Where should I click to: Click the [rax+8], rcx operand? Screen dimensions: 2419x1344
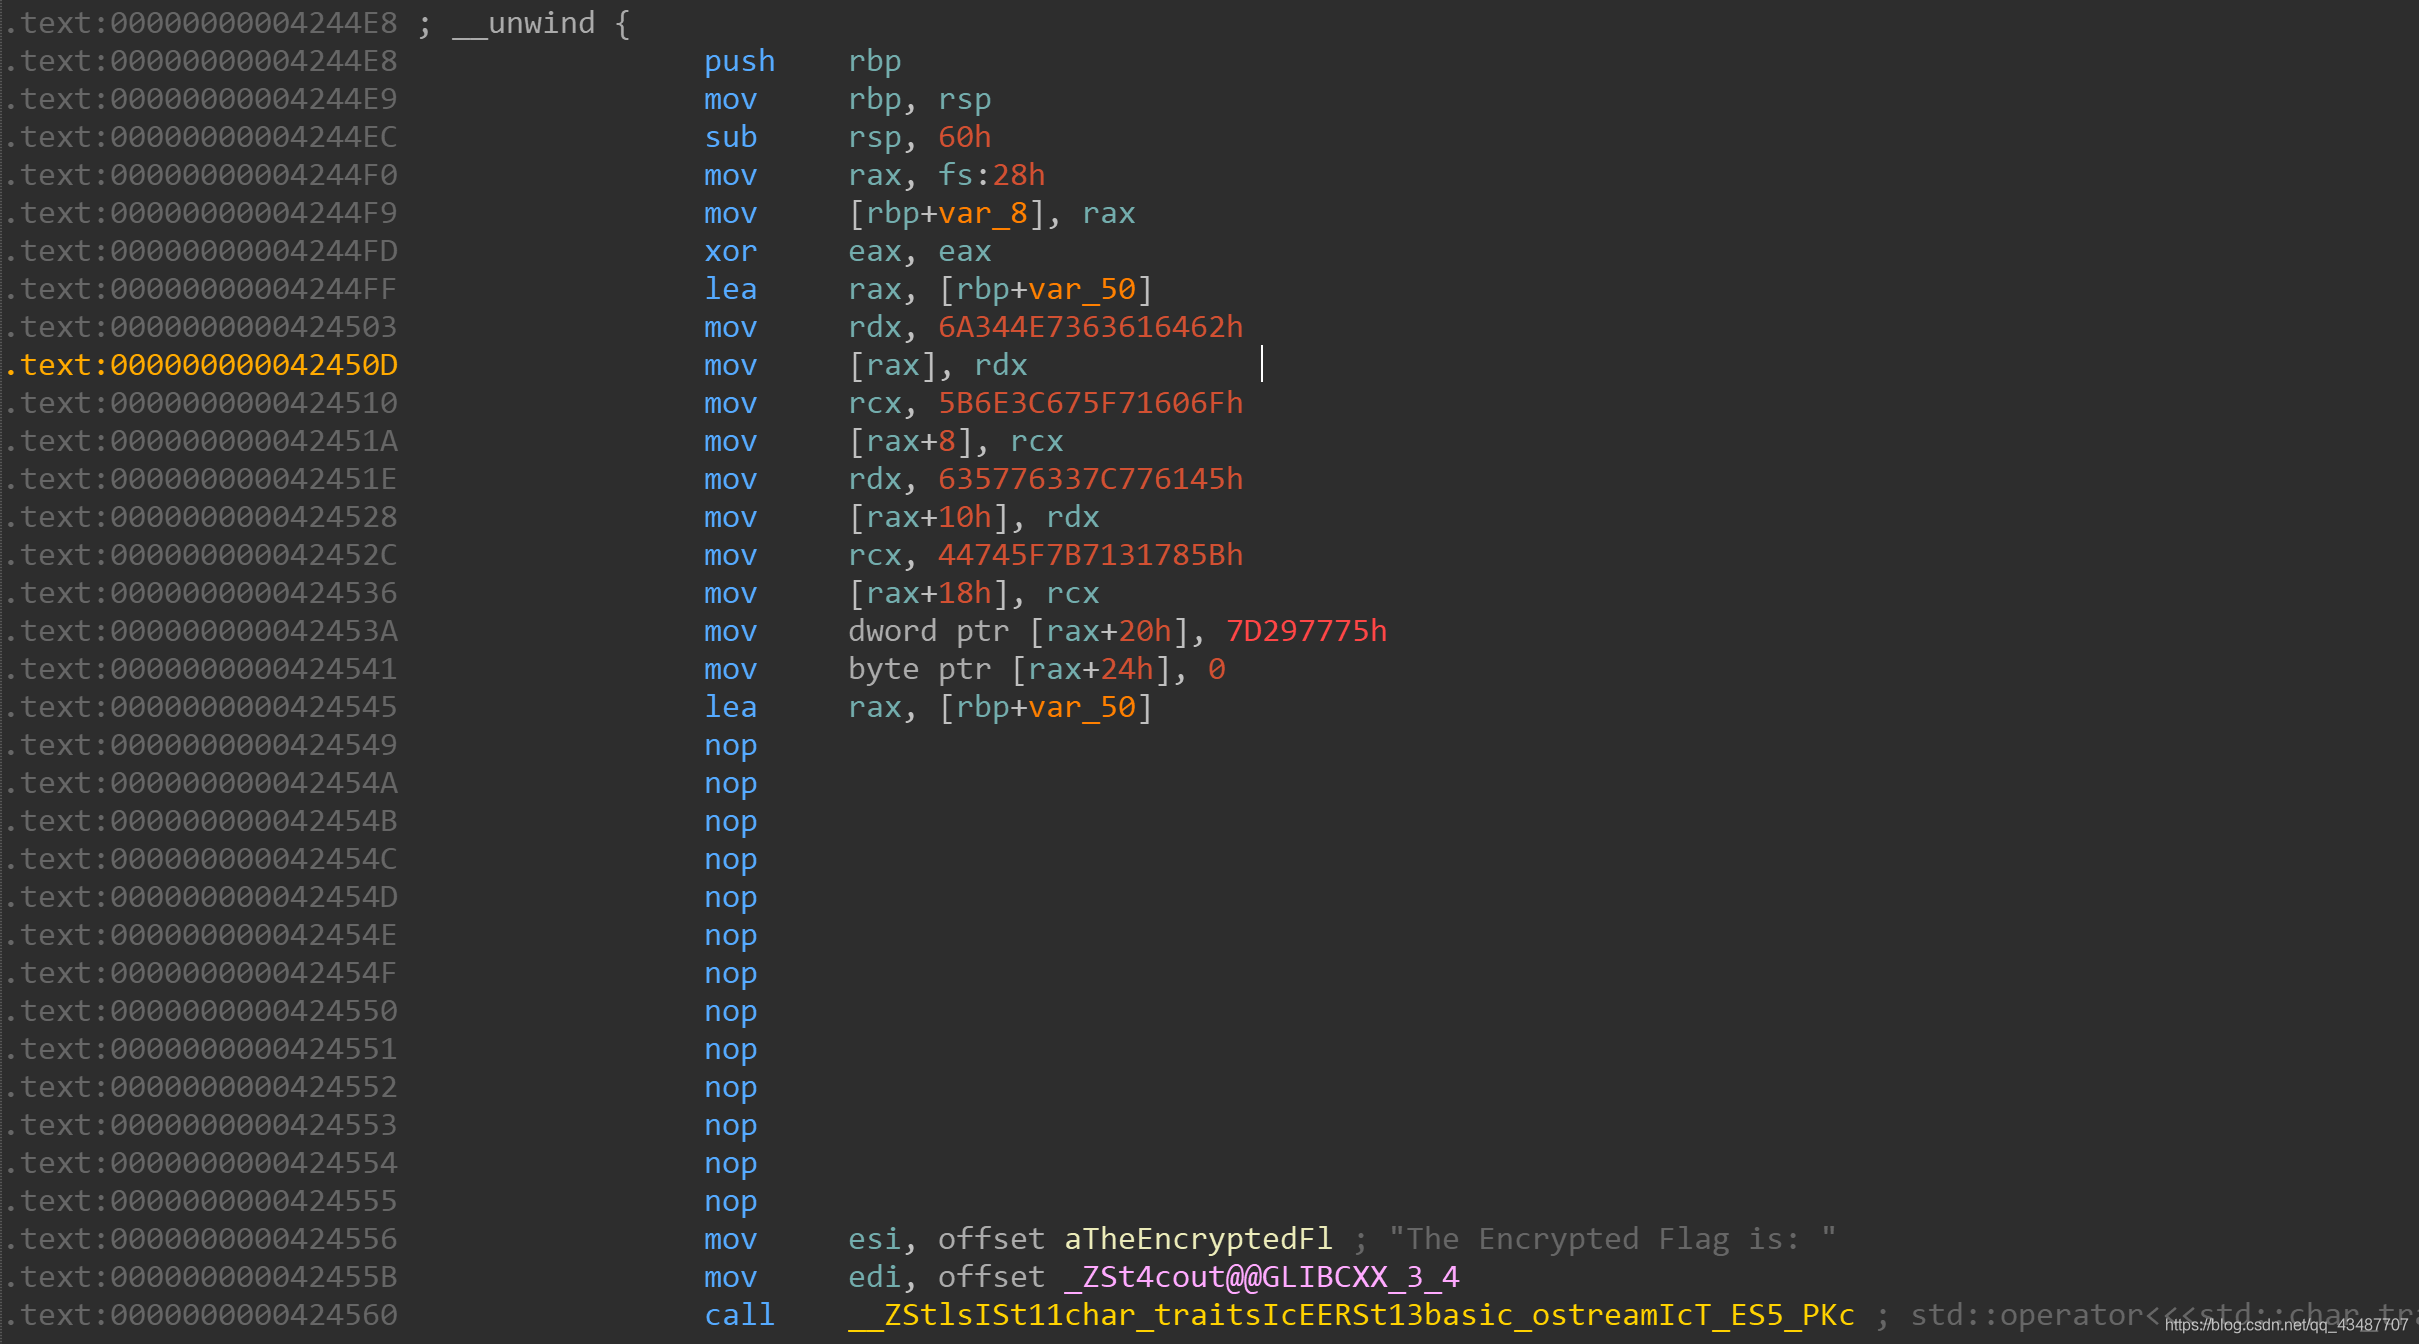955,441
